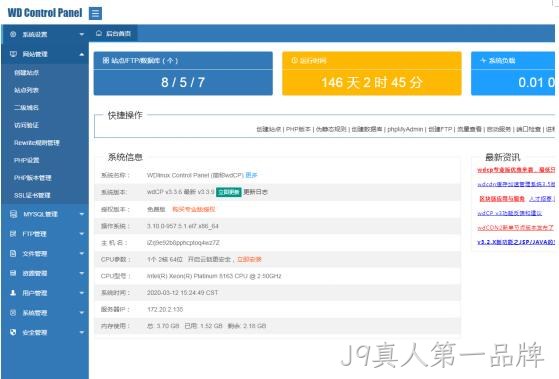
Task: Open 站点列表 in the sidebar
Action: point(26,90)
